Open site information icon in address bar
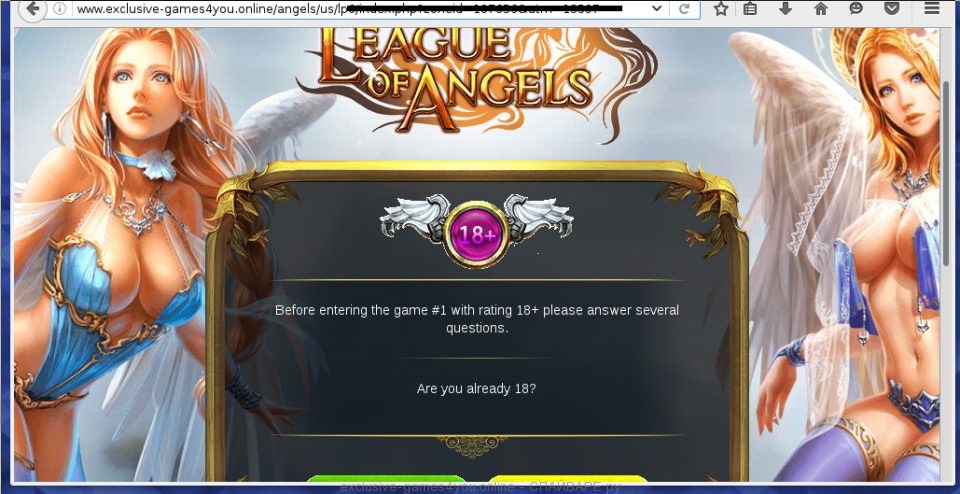This screenshot has height=494, width=960. pyautogui.click(x=59, y=9)
